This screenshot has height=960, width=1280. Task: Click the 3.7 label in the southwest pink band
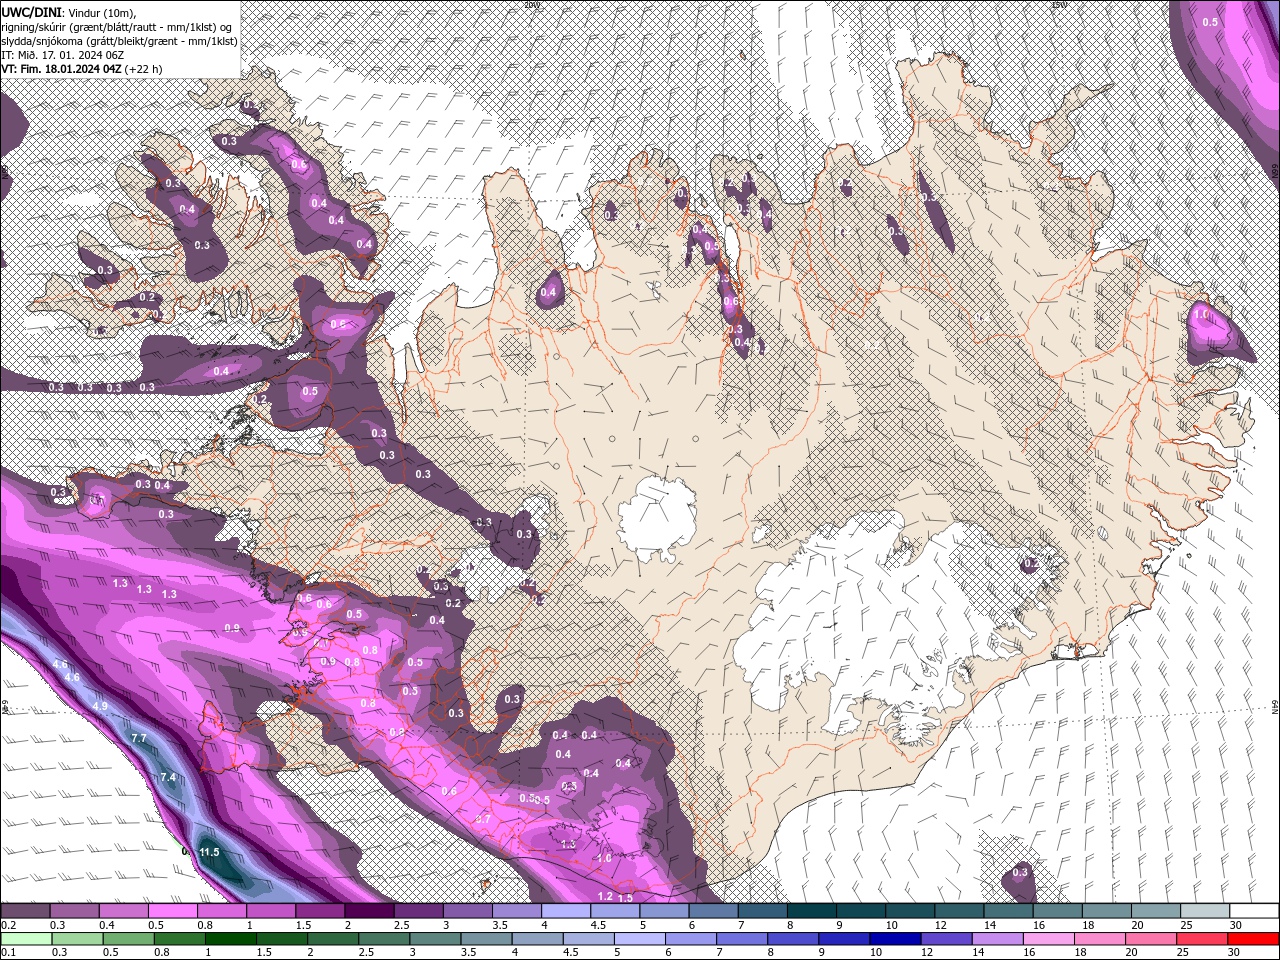tap(483, 819)
